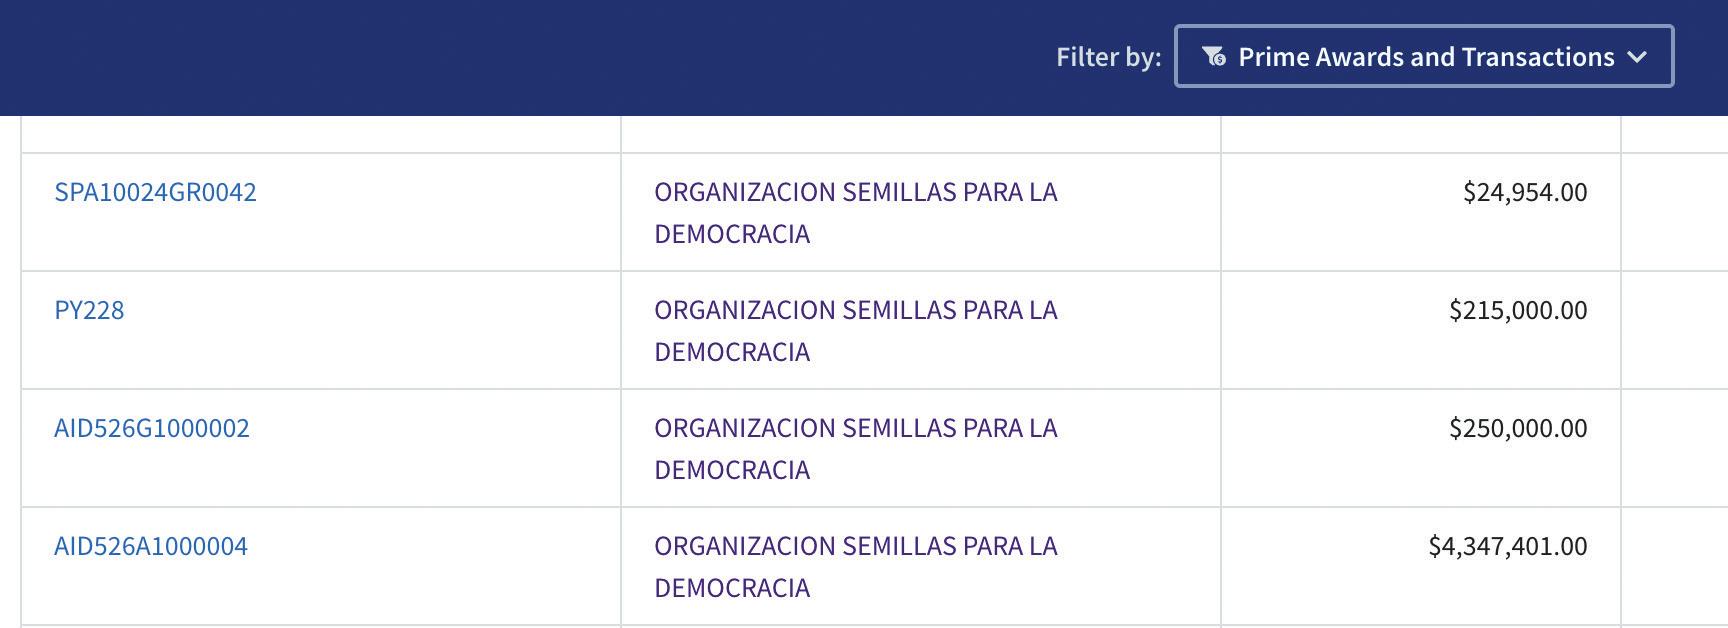The image size is (1728, 628).
Task: Open award SPA10024GR0042
Action: tap(155, 192)
